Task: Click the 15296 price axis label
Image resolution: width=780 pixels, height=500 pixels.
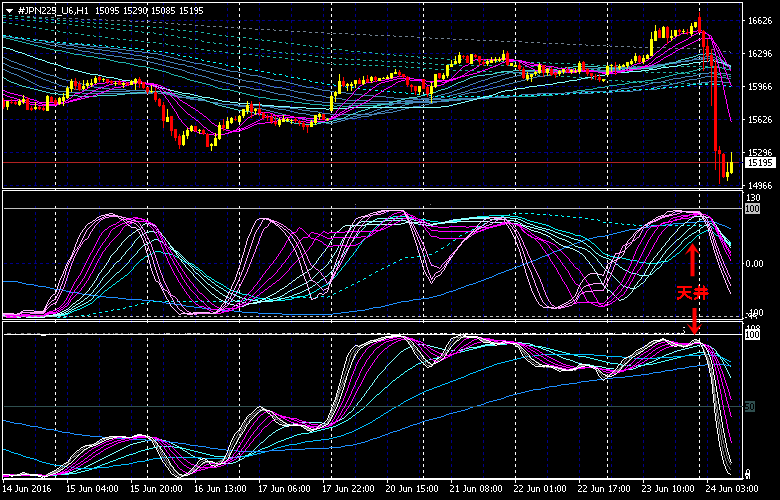Action: [x=760, y=152]
